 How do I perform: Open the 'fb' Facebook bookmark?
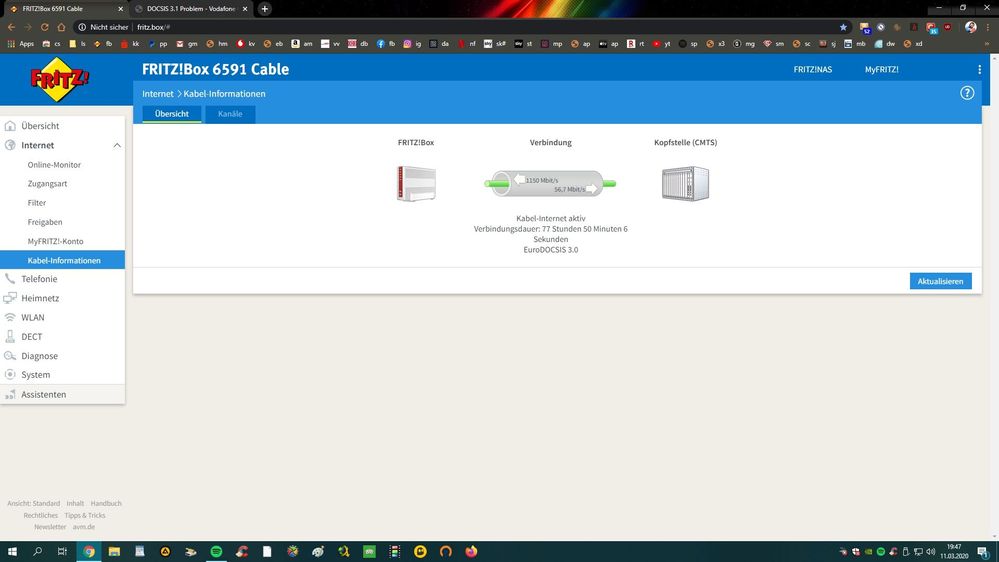click(386, 44)
